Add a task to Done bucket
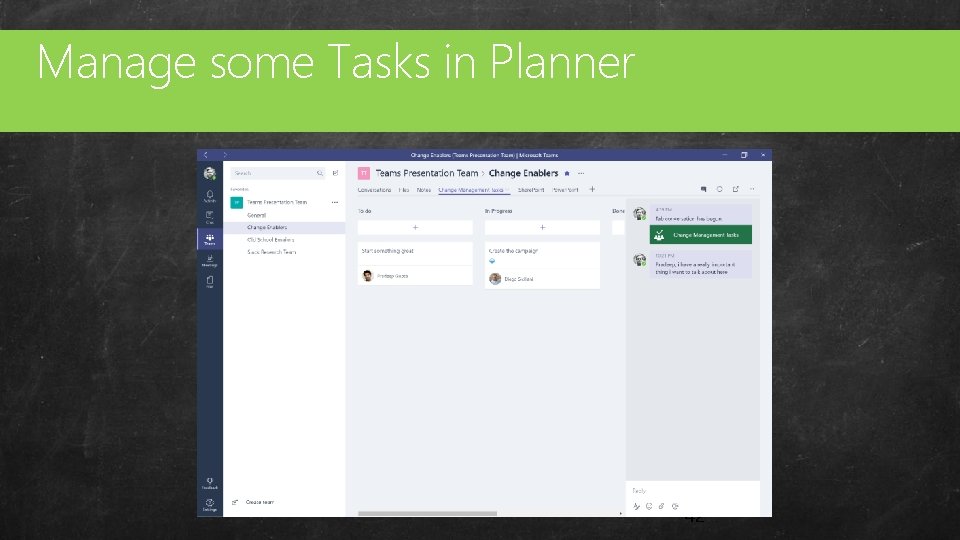The height and width of the screenshot is (540, 960). pyautogui.click(x=618, y=227)
